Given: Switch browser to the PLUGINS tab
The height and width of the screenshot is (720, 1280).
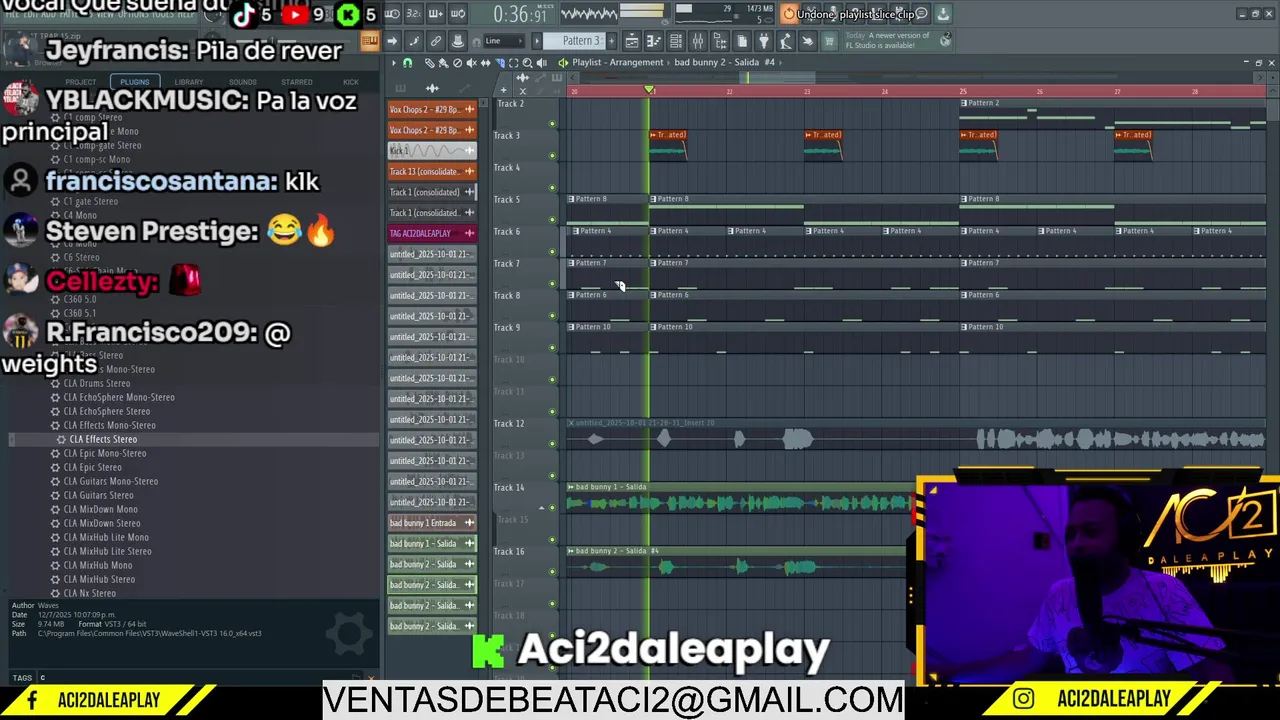Looking at the screenshot, I should [134, 82].
